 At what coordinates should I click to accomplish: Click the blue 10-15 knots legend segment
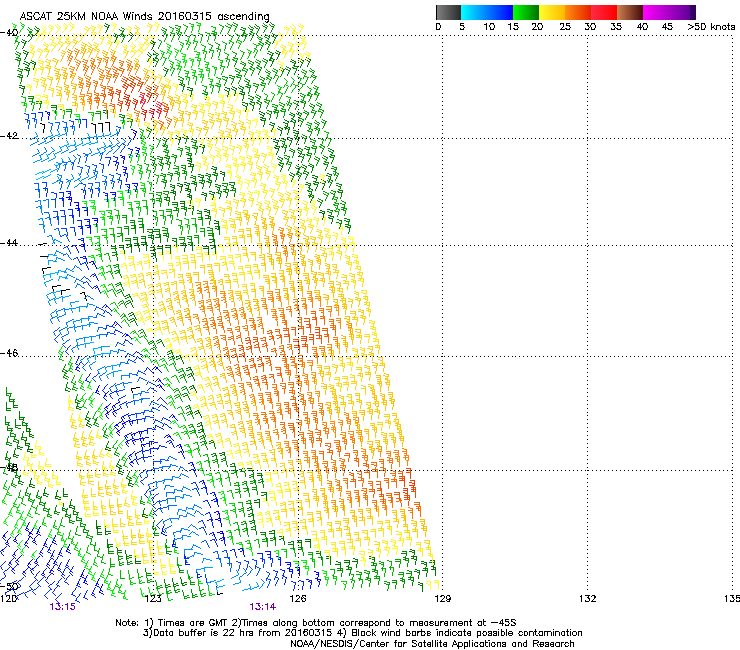pyautogui.click(x=500, y=12)
